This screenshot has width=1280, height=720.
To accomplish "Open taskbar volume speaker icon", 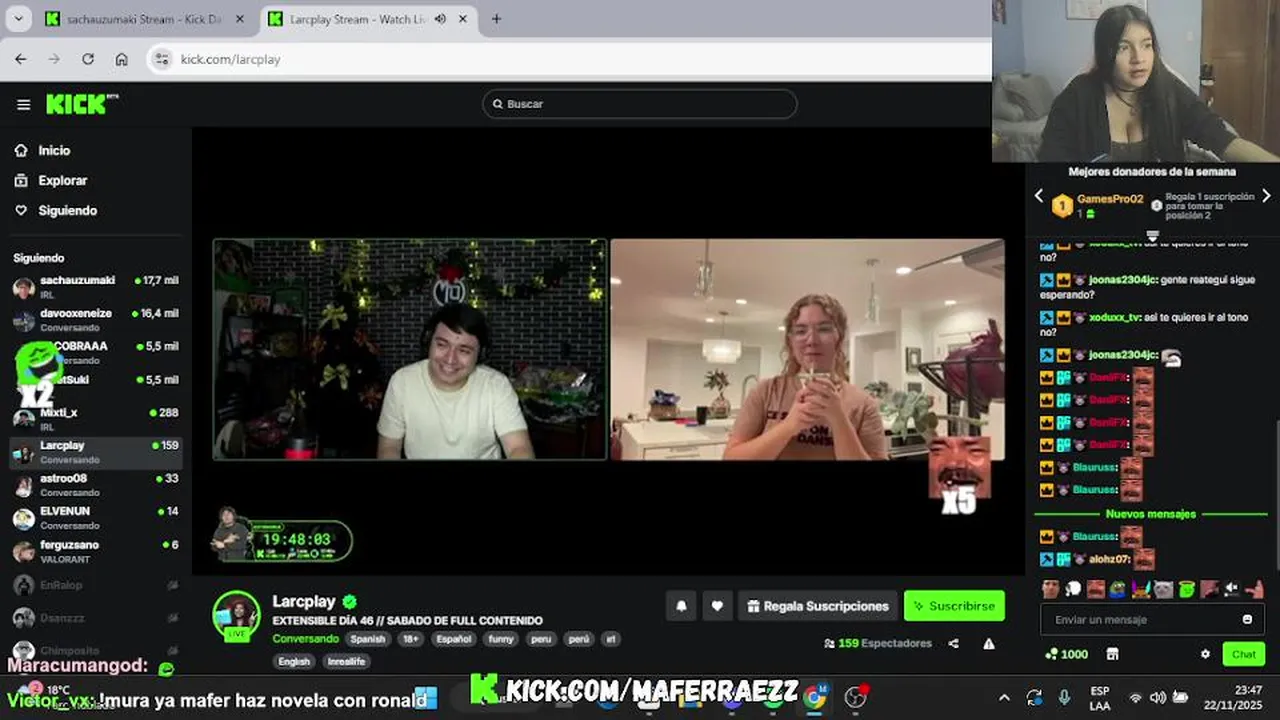I will tap(1158, 697).
